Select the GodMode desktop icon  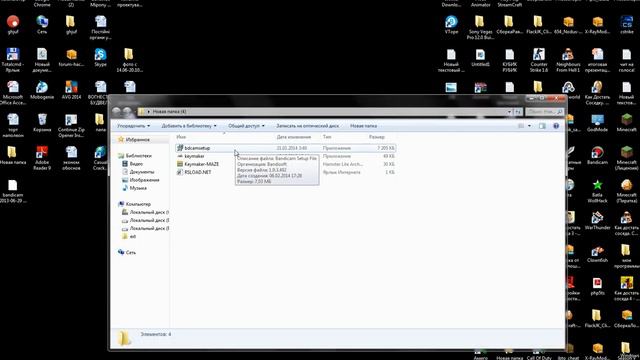coord(598,123)
